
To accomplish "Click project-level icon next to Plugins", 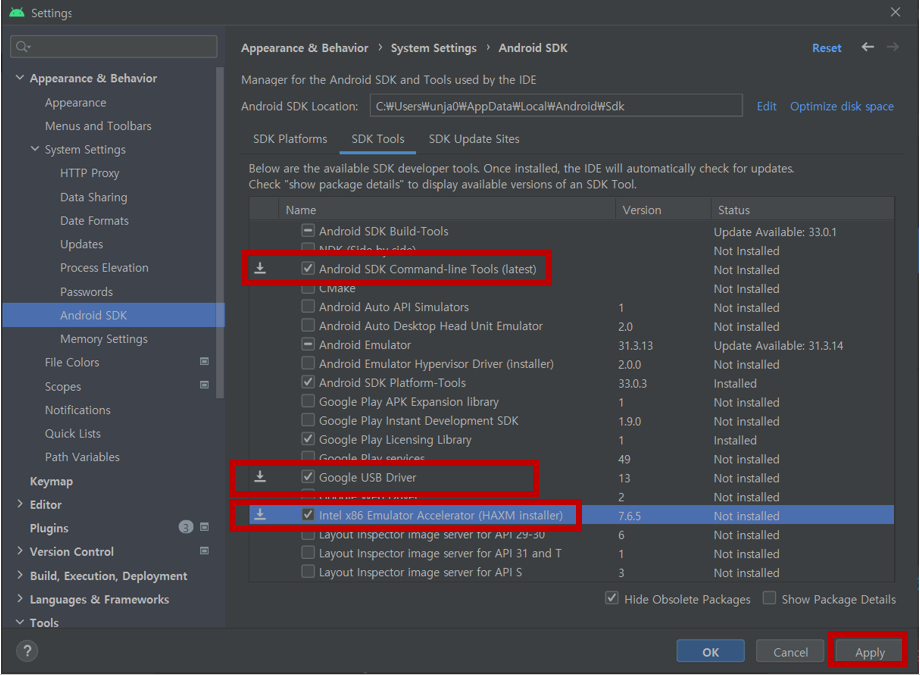I will click(204, 527).
